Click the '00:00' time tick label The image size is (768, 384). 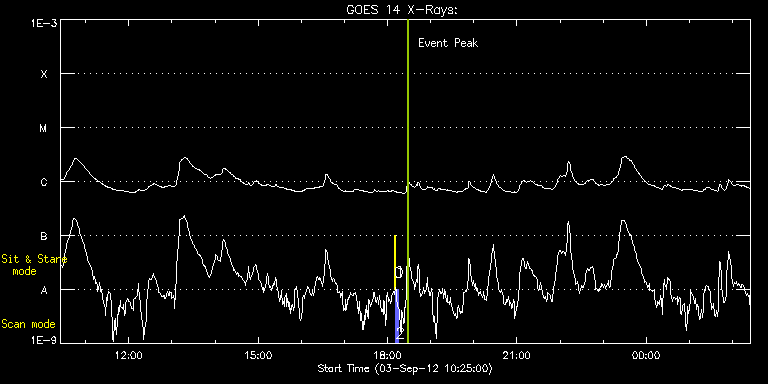646,355
